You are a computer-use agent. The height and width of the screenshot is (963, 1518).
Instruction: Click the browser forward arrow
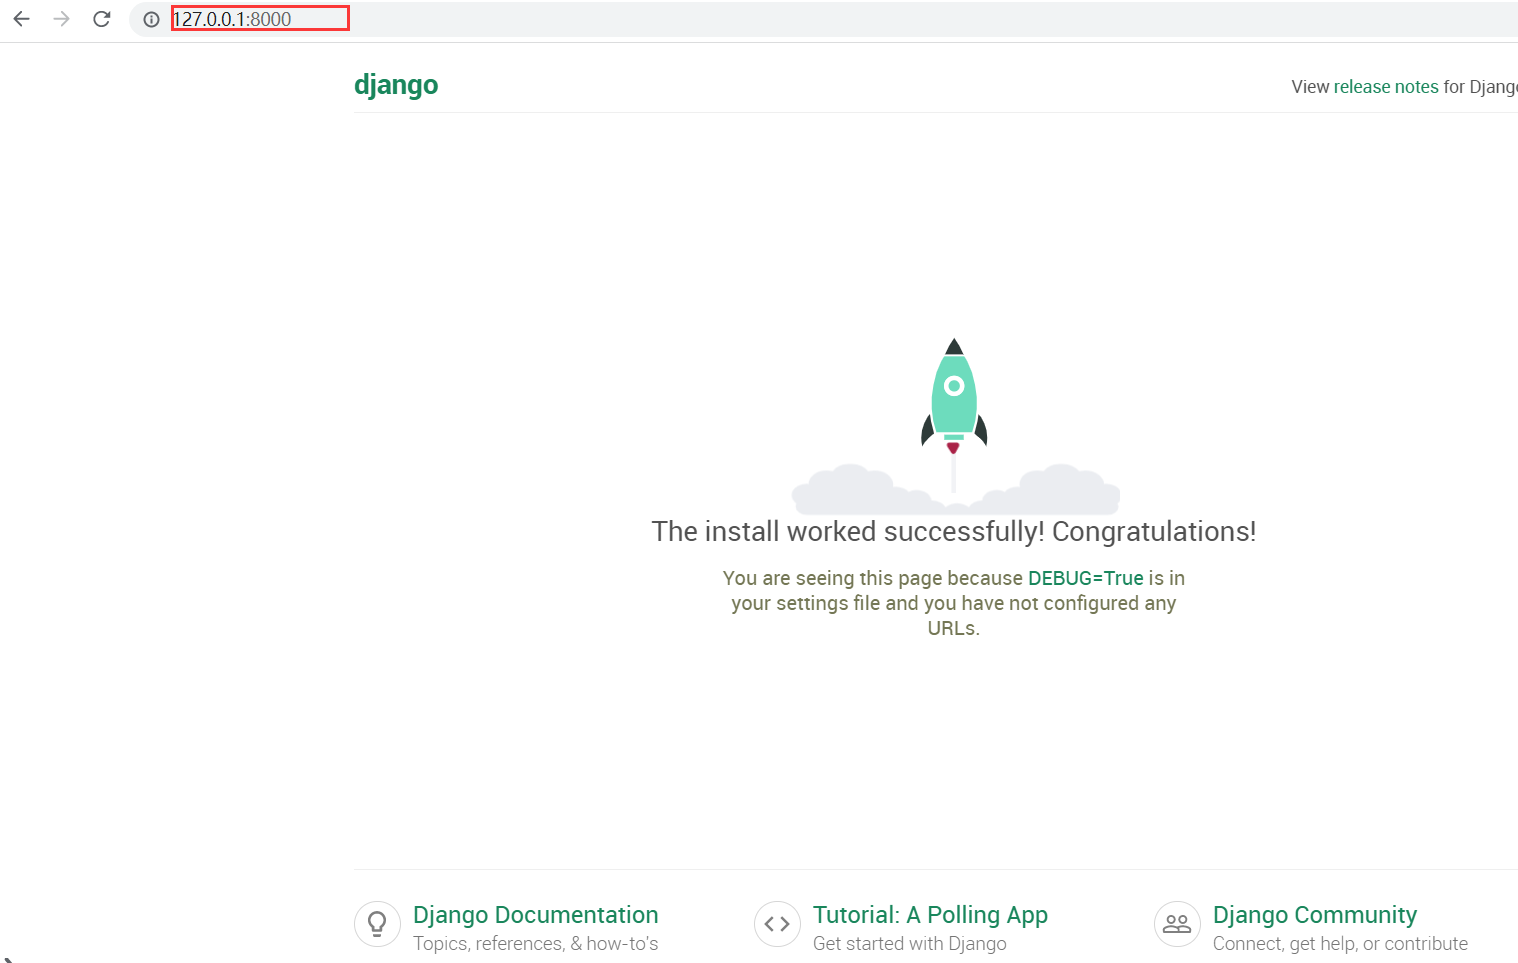(x=61, y=19)
